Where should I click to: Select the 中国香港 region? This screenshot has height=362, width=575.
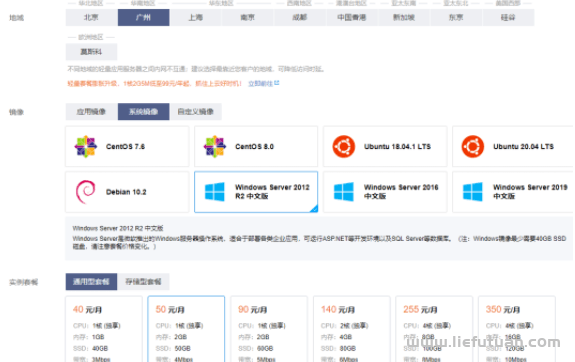pos(352,17)
